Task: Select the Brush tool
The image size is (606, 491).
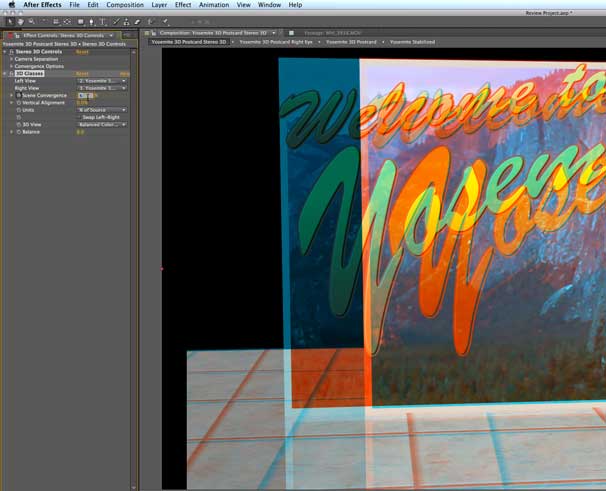Action: 116,22
